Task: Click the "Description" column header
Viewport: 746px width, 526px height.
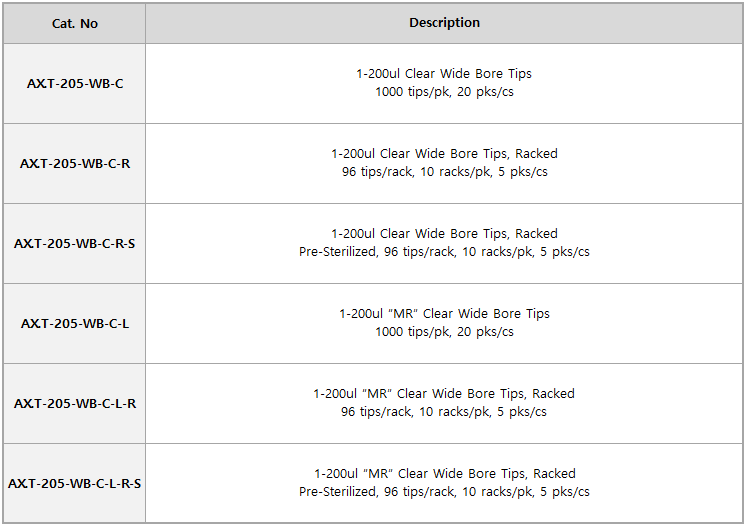Action: pyautogui.click(x=444, y=23)
